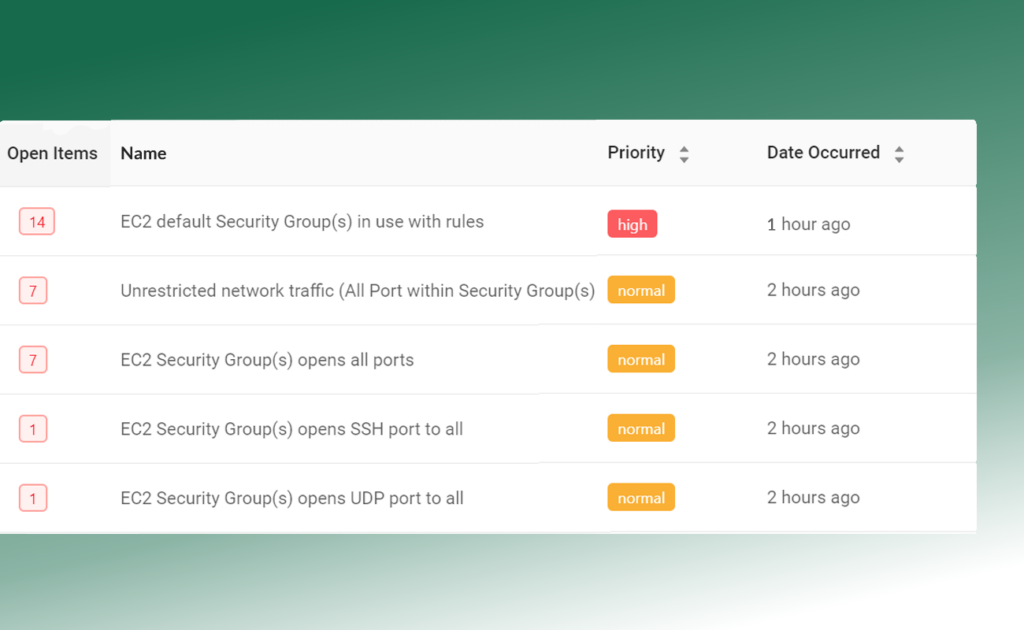Viewport: 1024px width, 630px height.
Task: Click the red high priority tag
Action: coord(632,224)
